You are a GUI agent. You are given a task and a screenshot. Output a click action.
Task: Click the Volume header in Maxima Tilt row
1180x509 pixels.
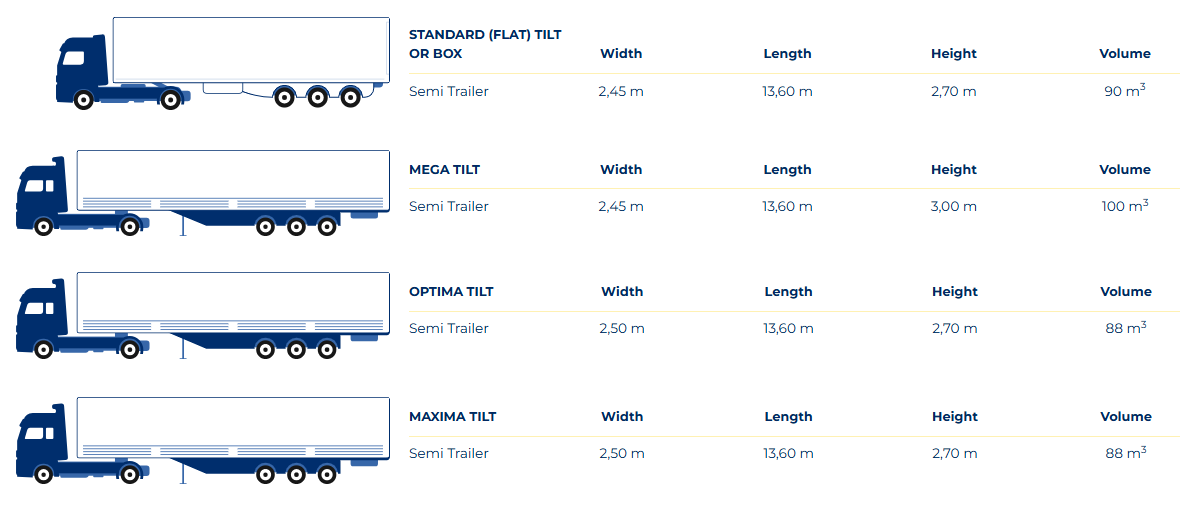point(1126,417)
